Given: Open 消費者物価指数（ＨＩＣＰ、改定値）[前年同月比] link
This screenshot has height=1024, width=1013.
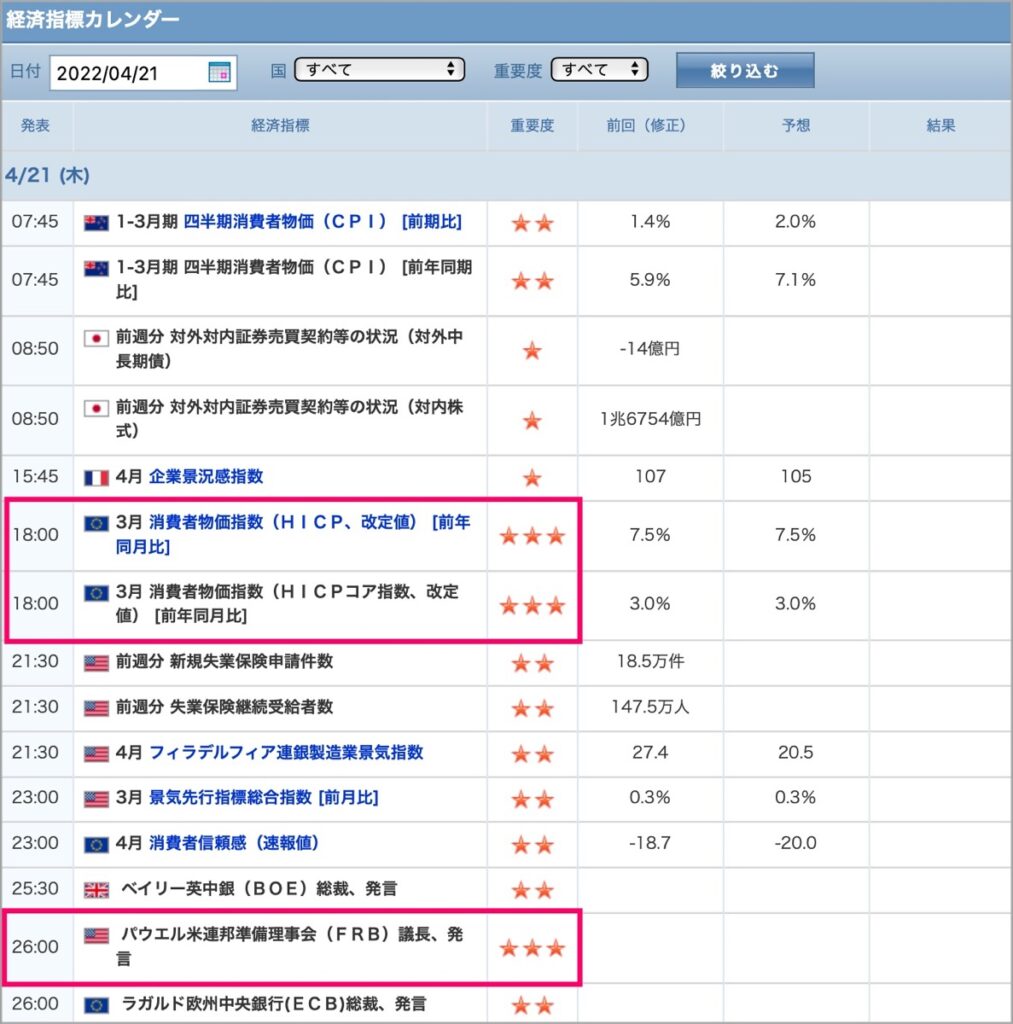Looking at the screenshot, I should pyautogui.click(x=293, y=534).
